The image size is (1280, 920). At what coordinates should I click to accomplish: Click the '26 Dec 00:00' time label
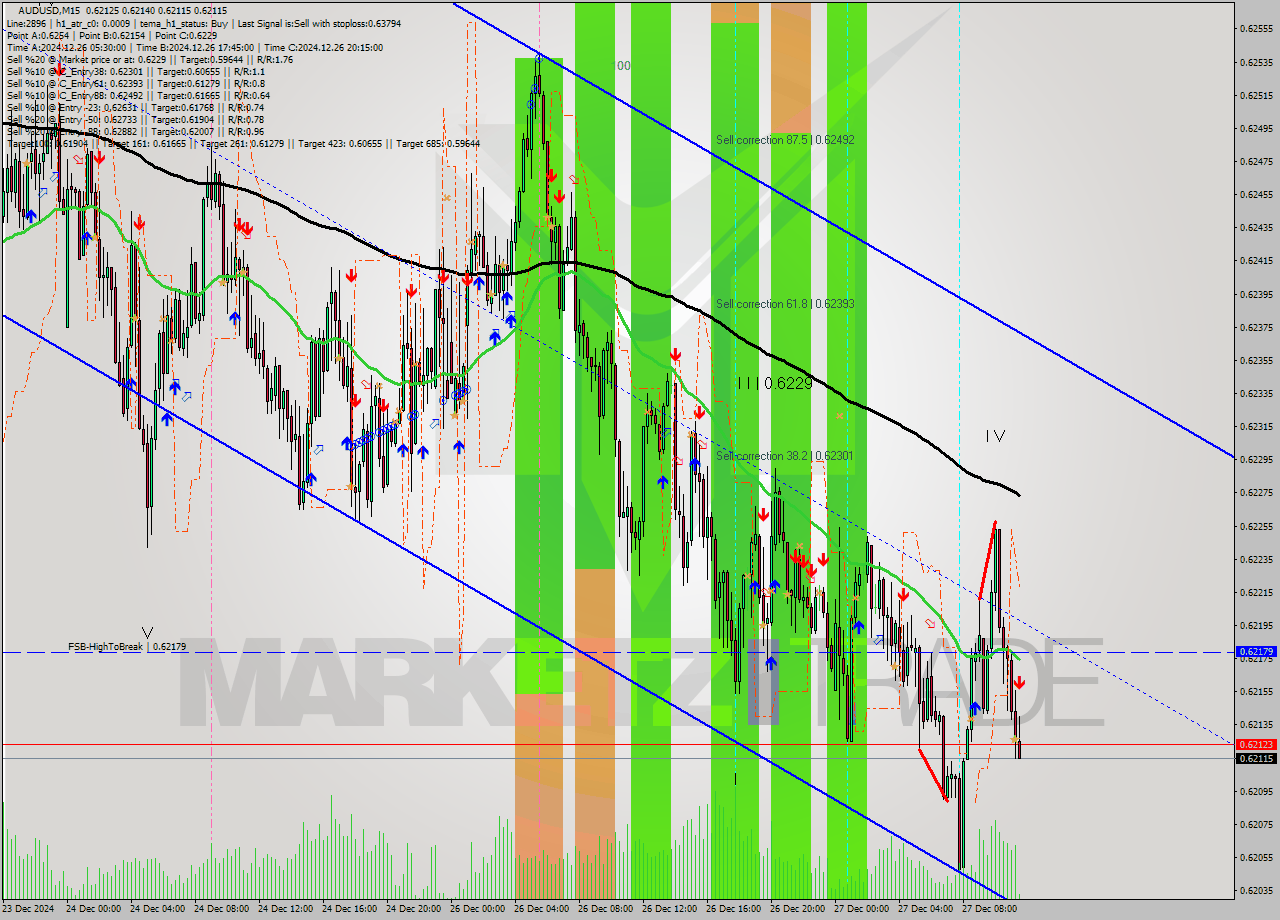coord(477,909)
